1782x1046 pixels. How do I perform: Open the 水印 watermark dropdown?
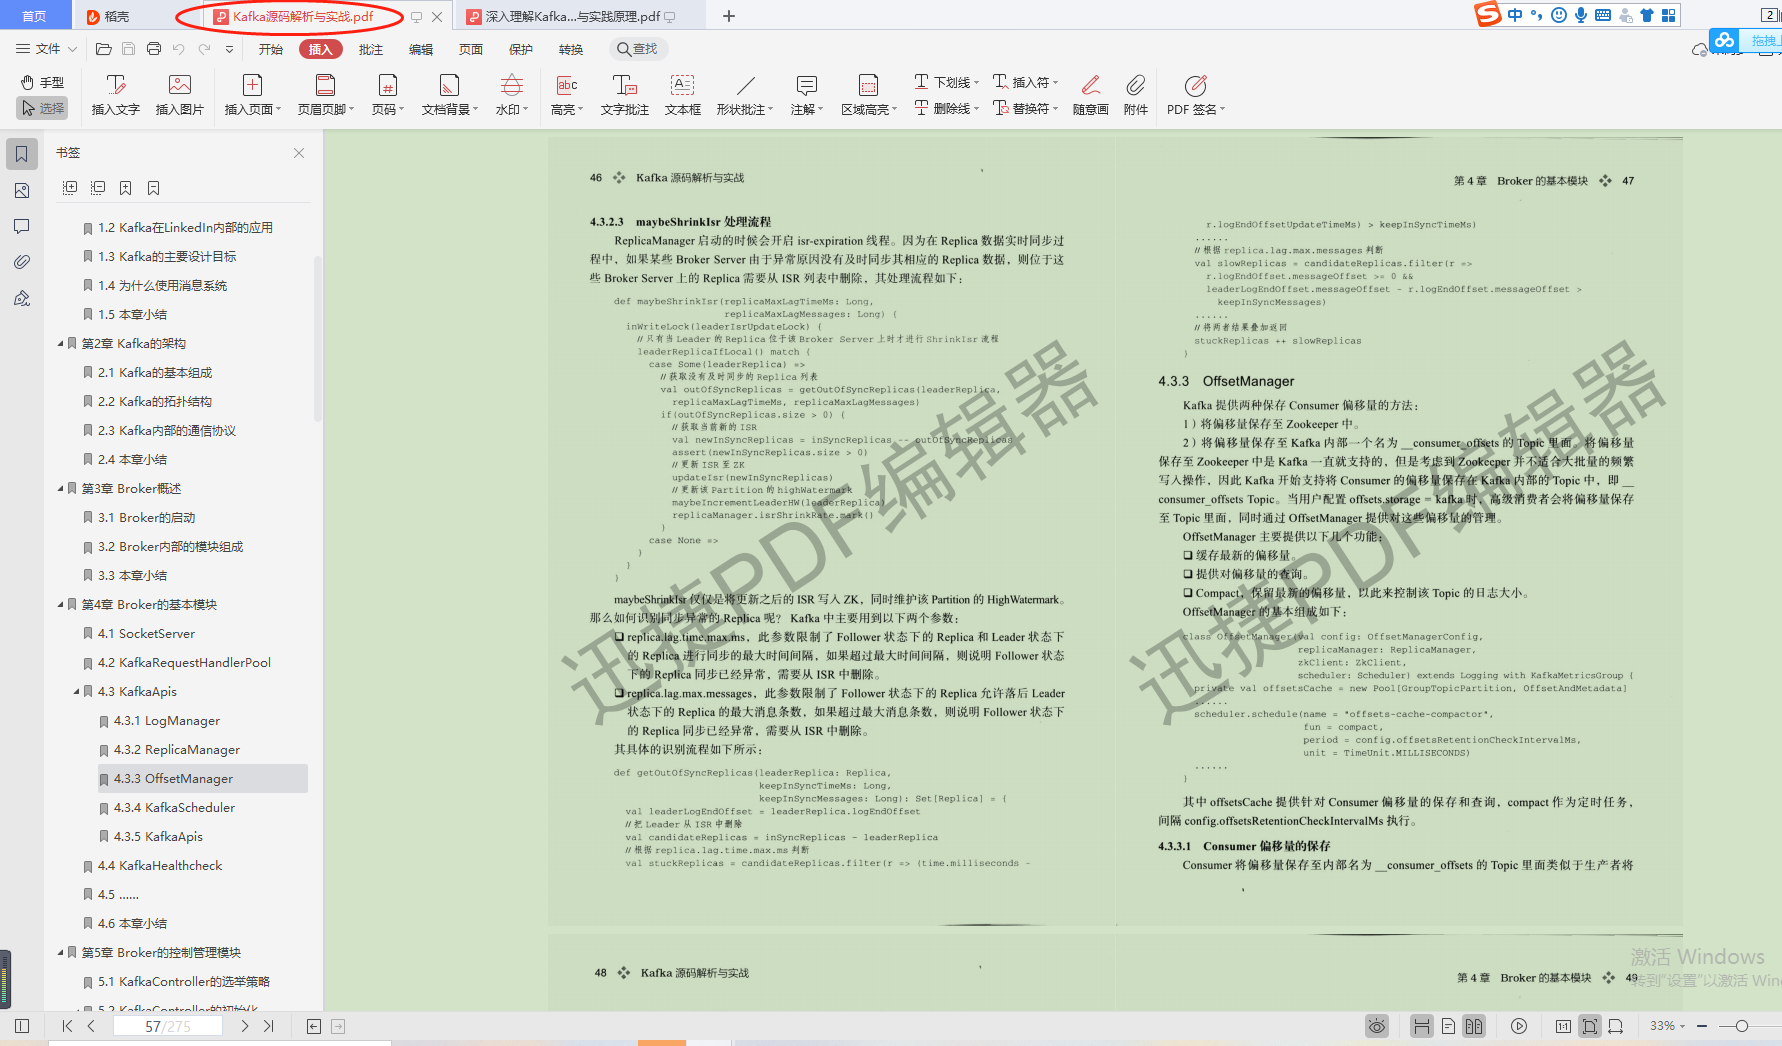512,95
